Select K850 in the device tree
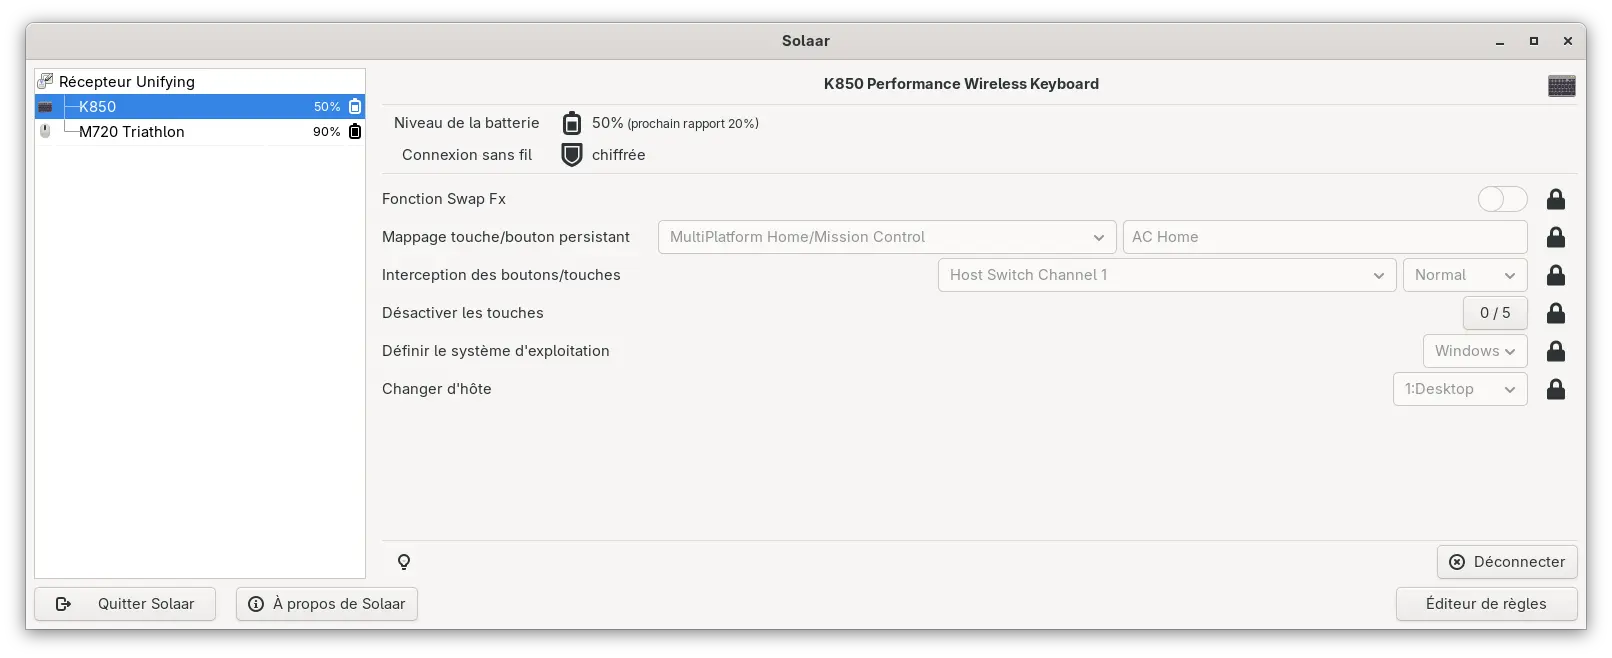The image size is (1612, 658). (x=200, y=106)
